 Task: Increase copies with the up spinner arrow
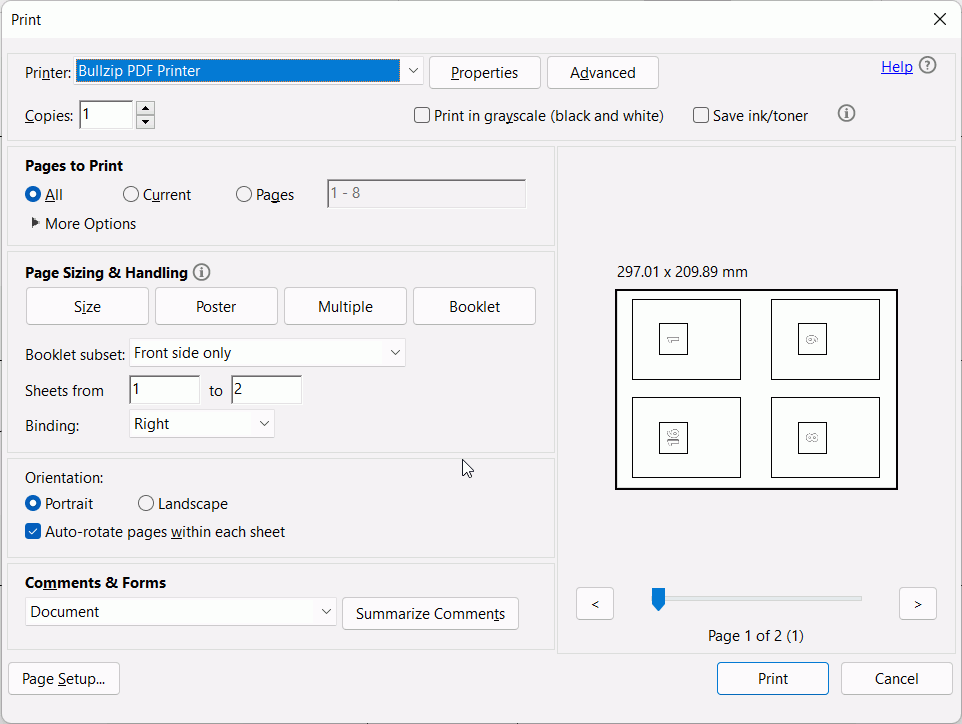[145, 109]
